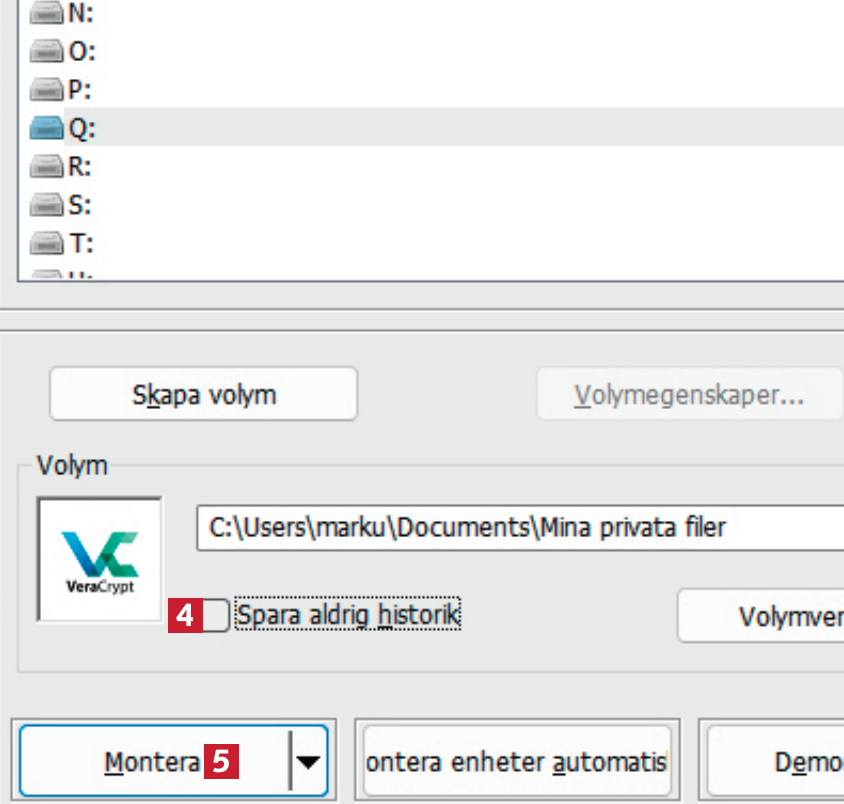
Task: Click the highlighted Q: drive icon
Action: [x=46, y=128]
